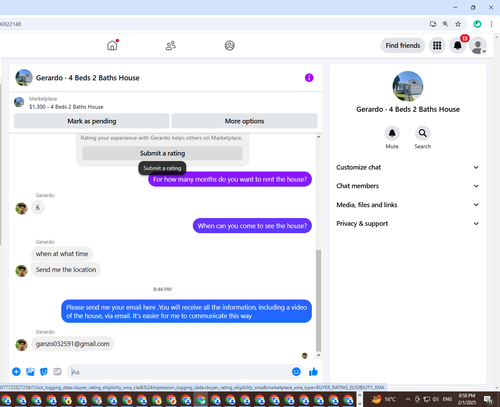
Task: Click the green browser extension icon
Action: 477,24
